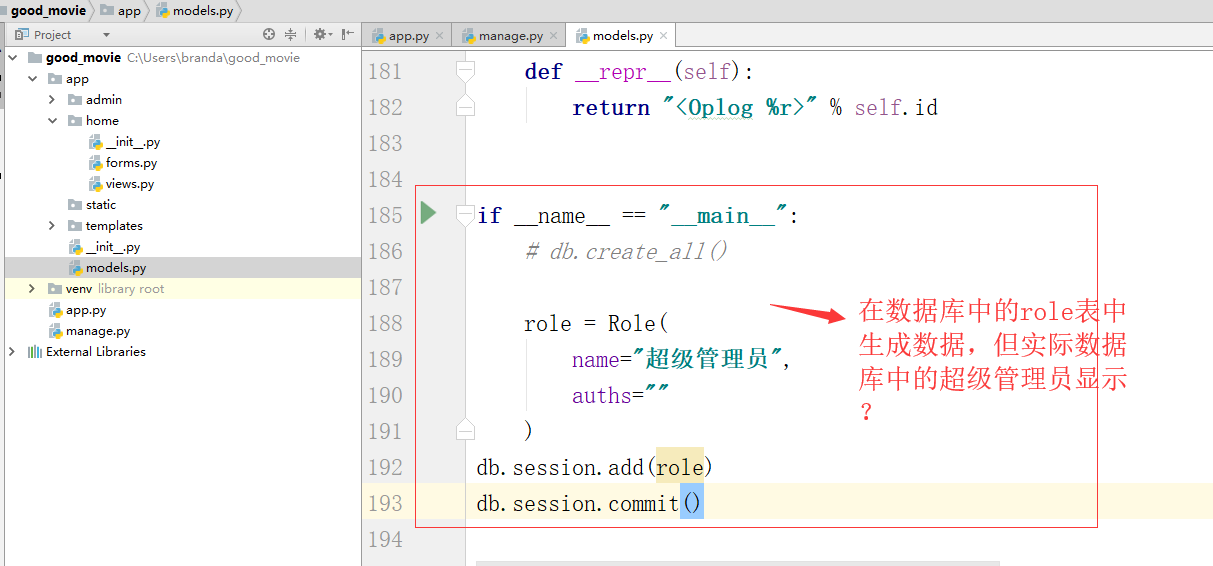Click the scroll from source target icon
The image size is (1213, 566).
point(268,34)
